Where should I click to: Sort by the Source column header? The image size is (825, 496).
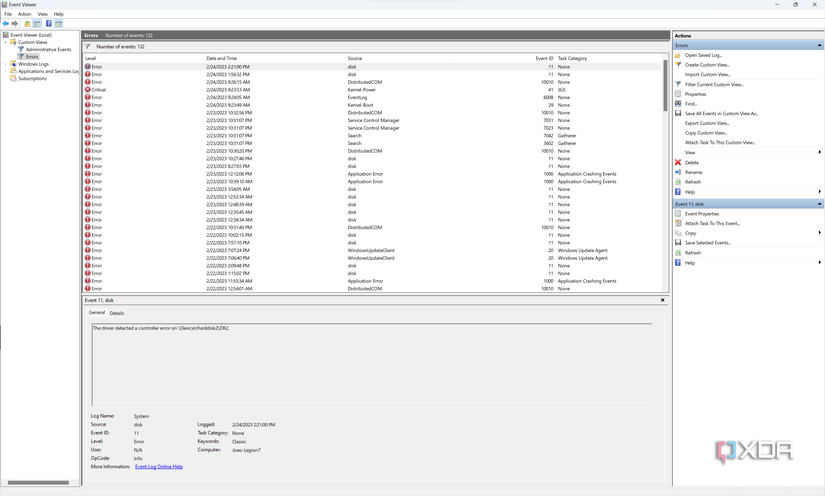[x=398, y=58]
